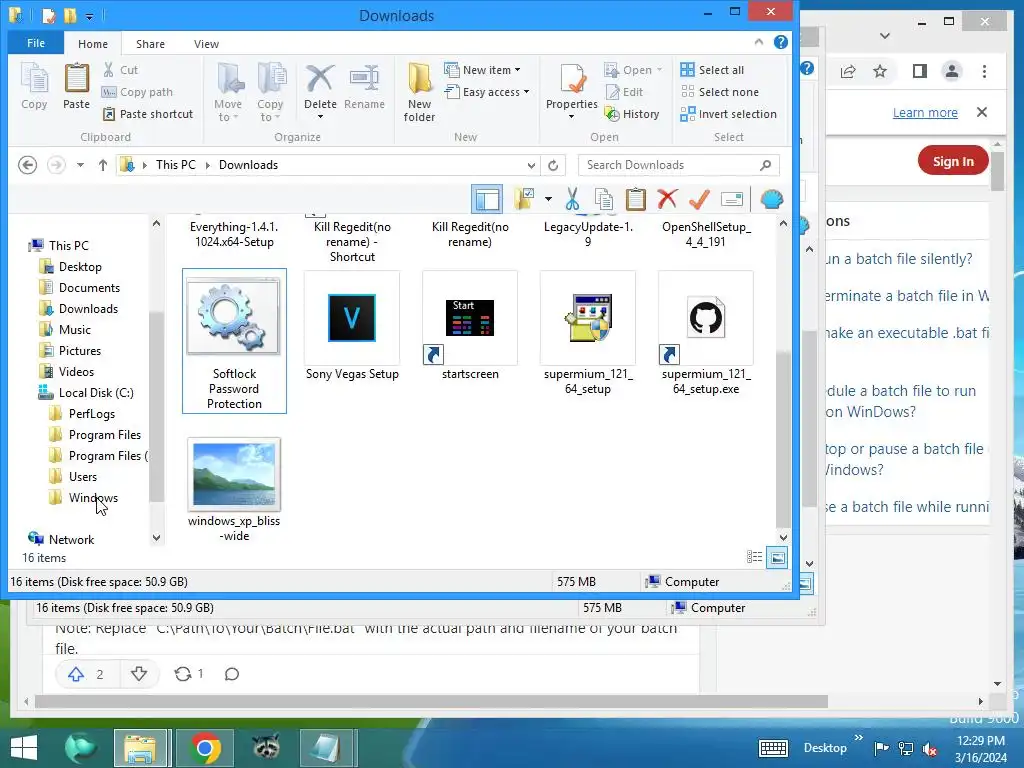Open Google Chrome from the taskbar
The width and height of the screenshot is (1024, 768).
tap(204, 748)
